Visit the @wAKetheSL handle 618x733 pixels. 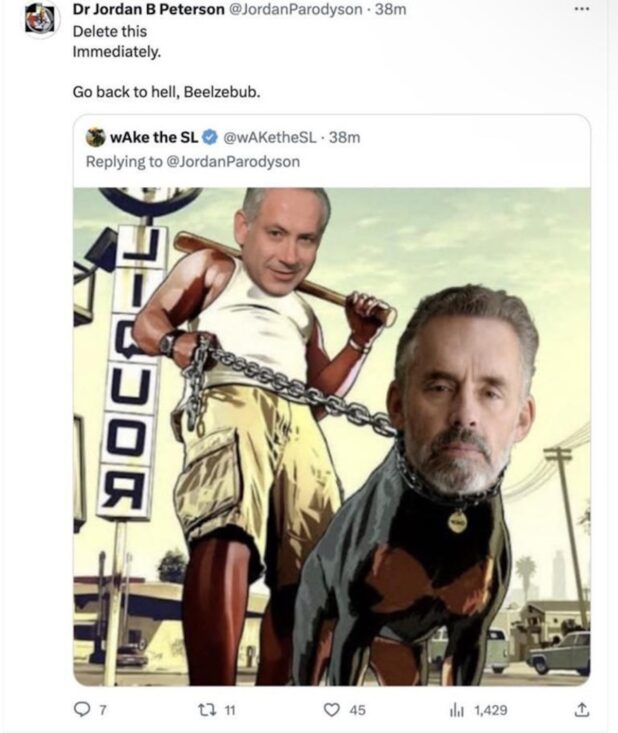[270, 137]
